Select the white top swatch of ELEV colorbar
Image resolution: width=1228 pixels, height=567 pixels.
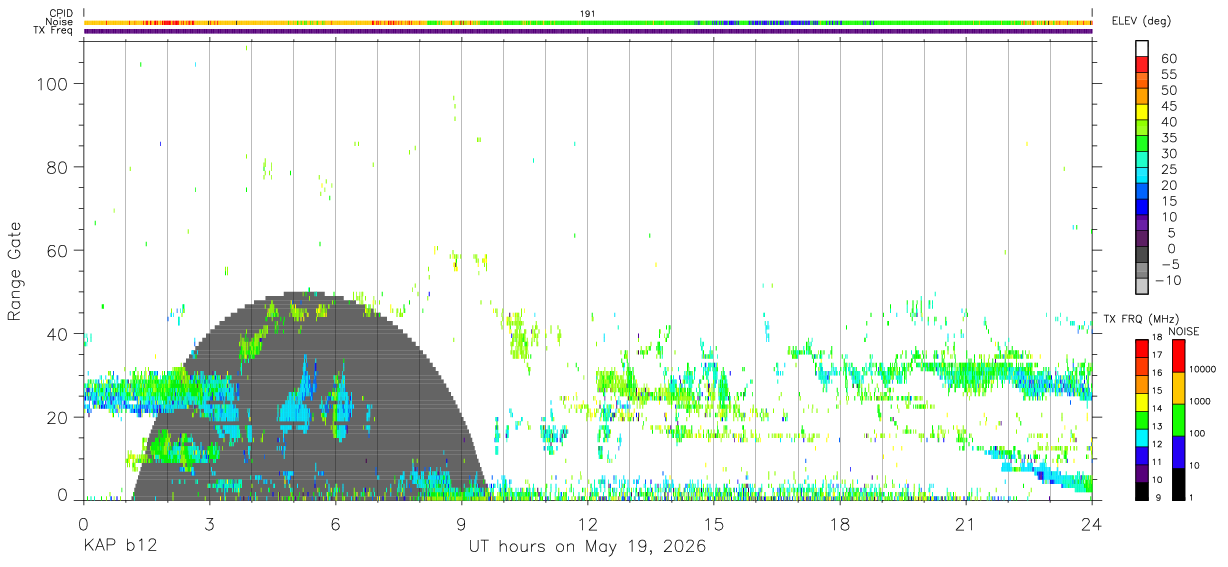tap(1142, 48)
